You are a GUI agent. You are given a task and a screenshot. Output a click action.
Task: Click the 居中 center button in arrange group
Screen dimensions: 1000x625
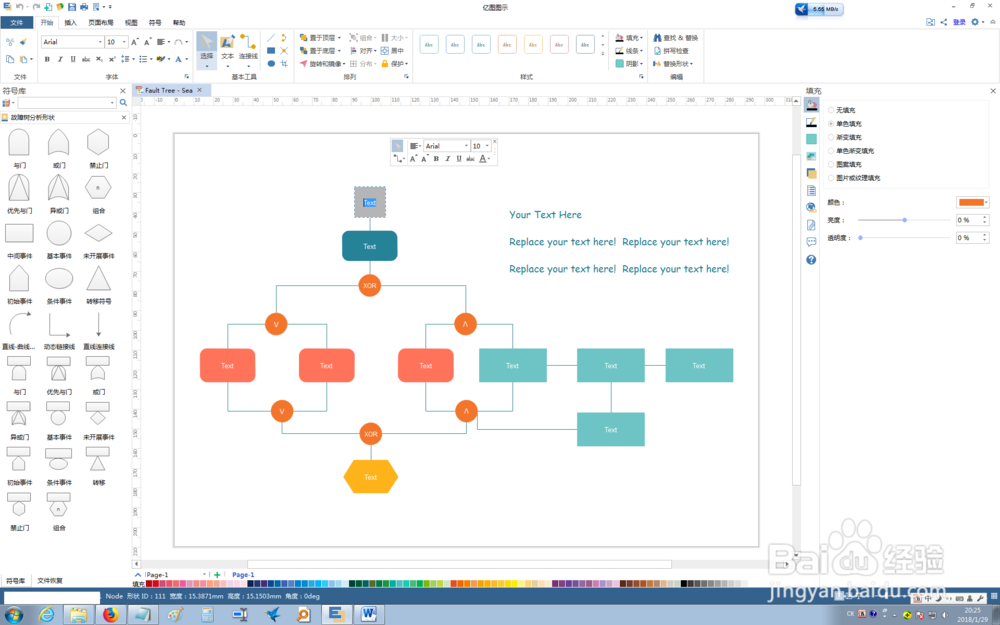pos(392,51)
